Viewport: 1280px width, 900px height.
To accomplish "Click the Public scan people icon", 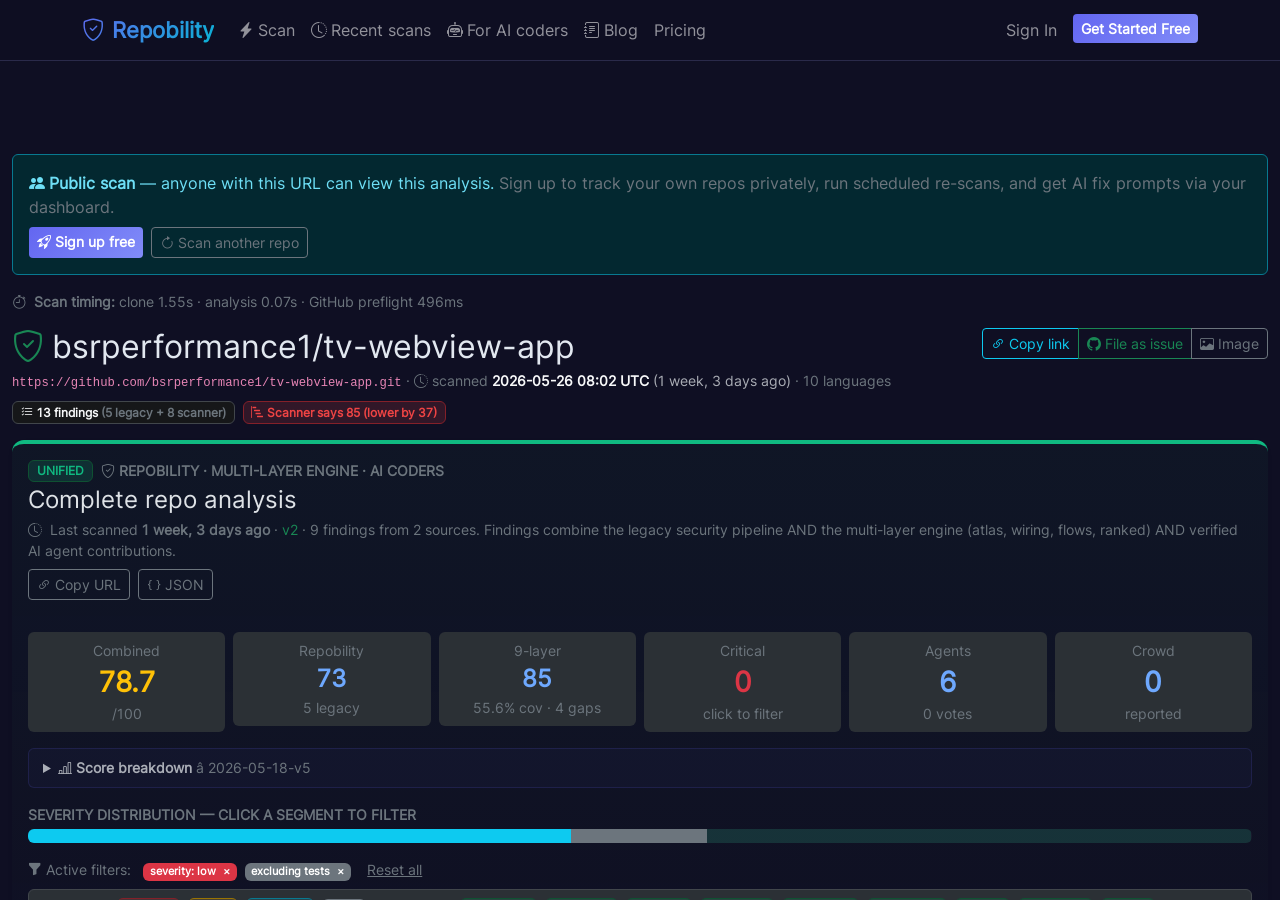I will coord(37,183).
